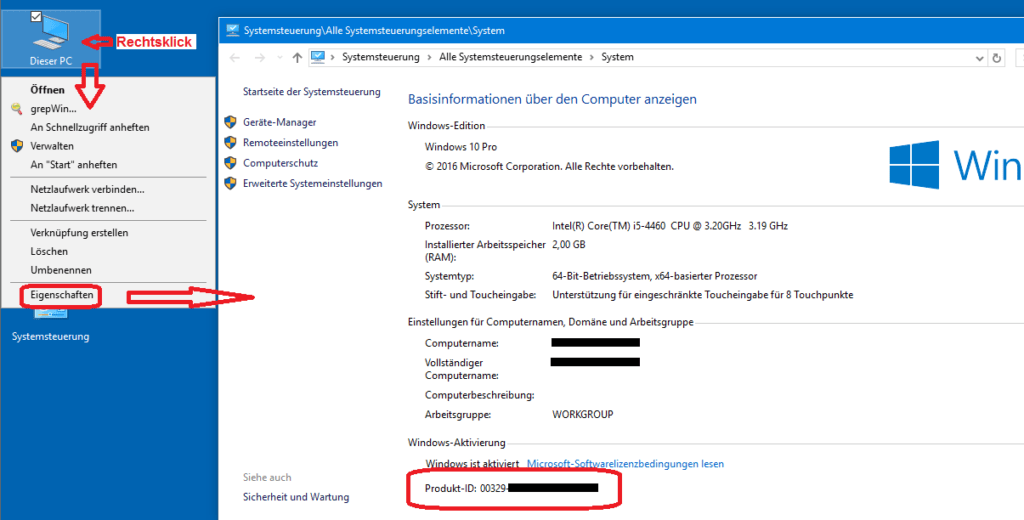Open Microsoft-Softwarelizenzbedingungen lesen link

(x=625, y=464)
